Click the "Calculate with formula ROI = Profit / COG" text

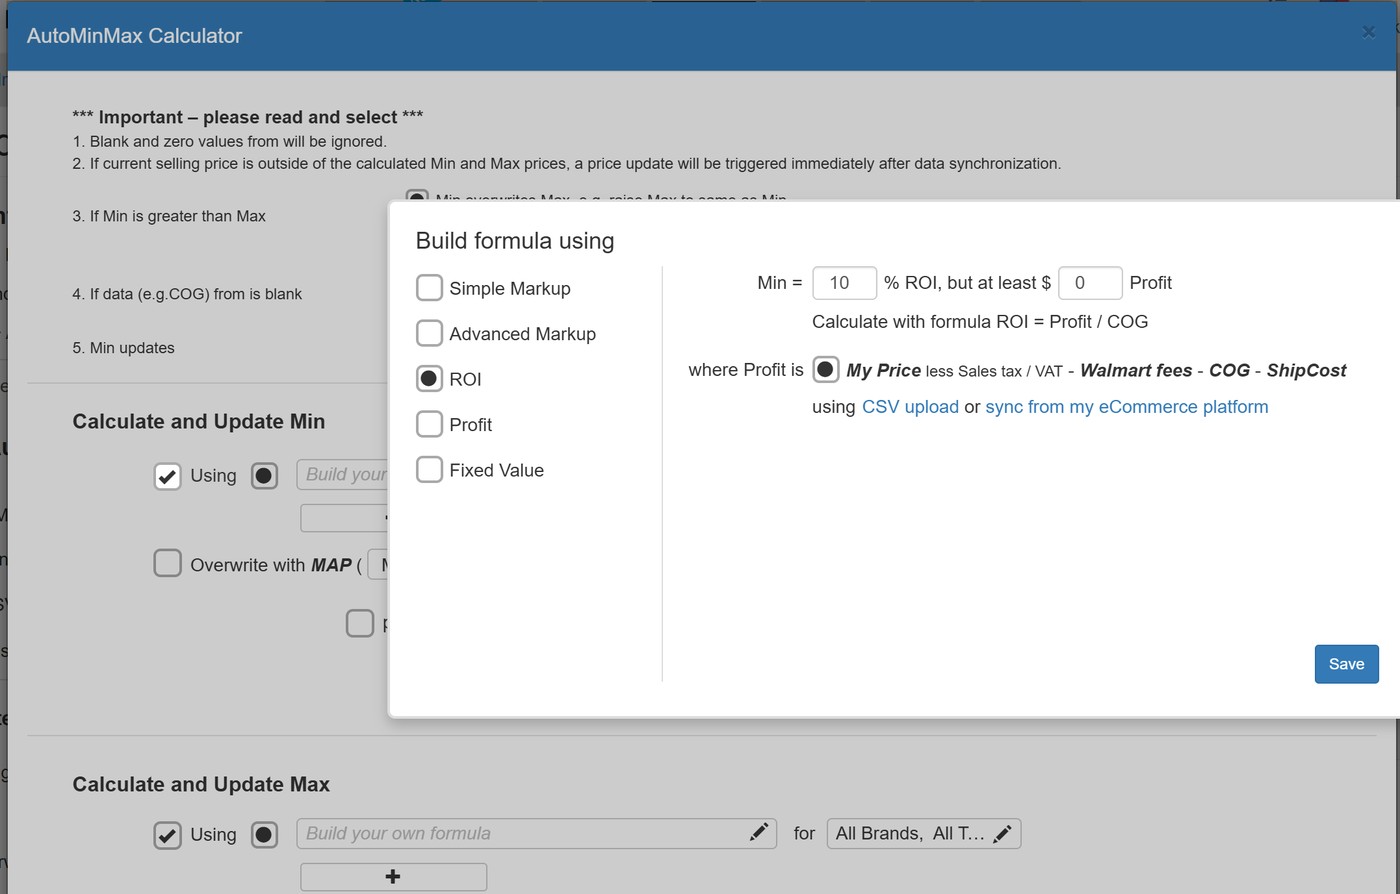click(x=980, y=322)
